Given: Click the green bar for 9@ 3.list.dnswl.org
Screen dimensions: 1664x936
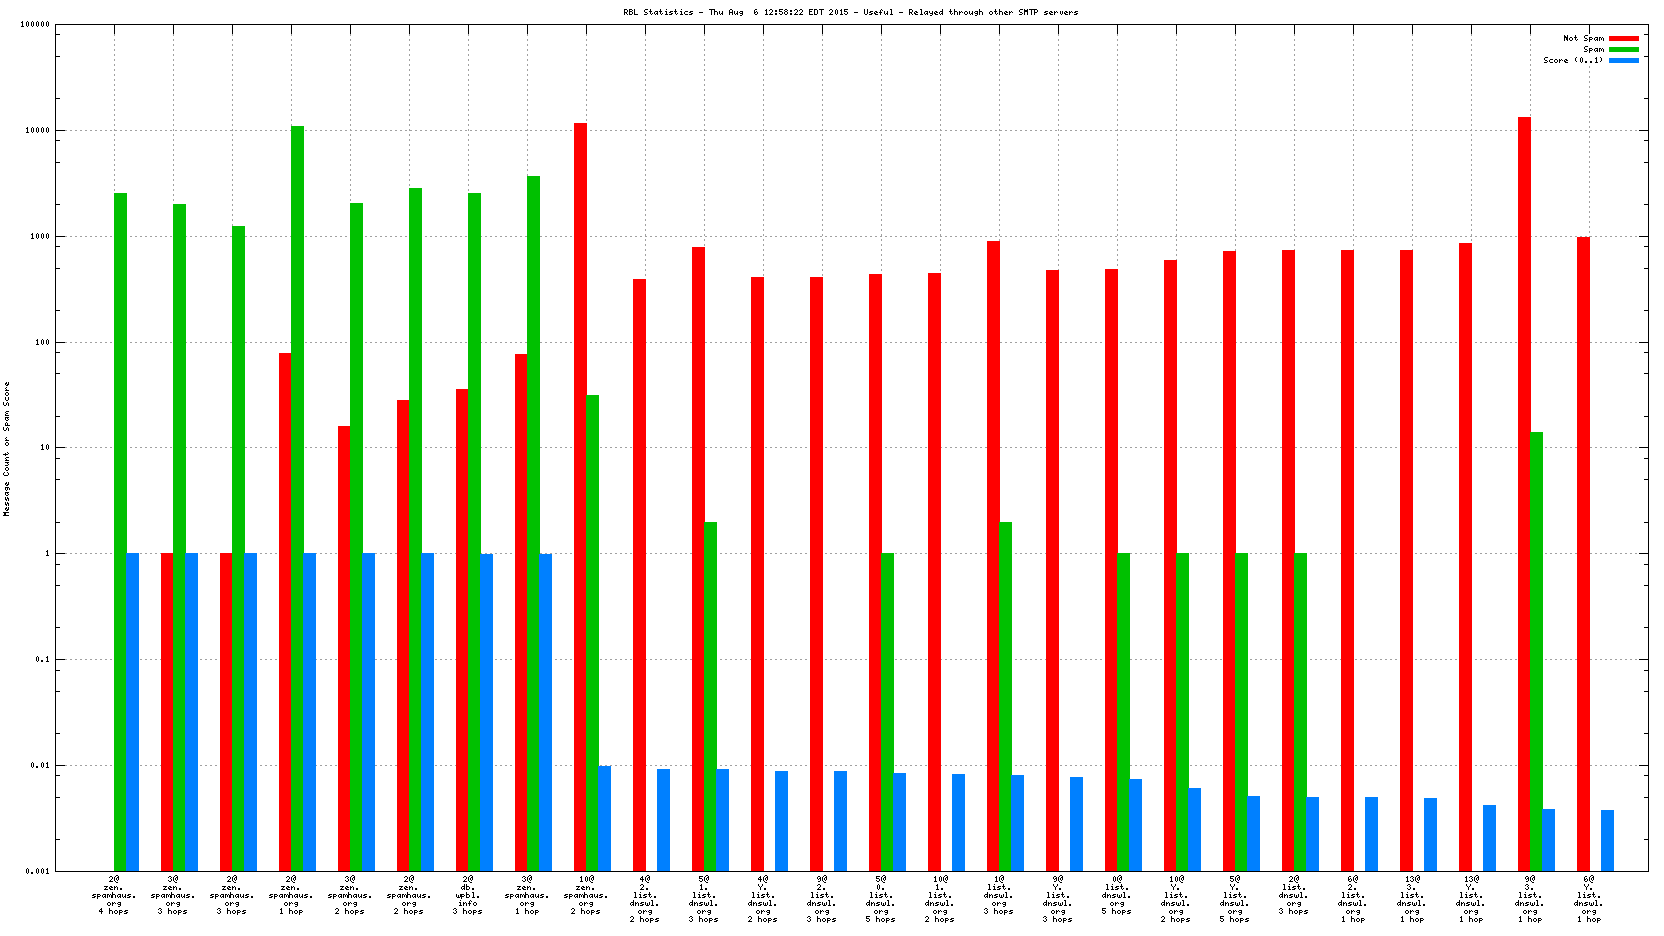Looking at the screenshot, I should pos(1536,650).
